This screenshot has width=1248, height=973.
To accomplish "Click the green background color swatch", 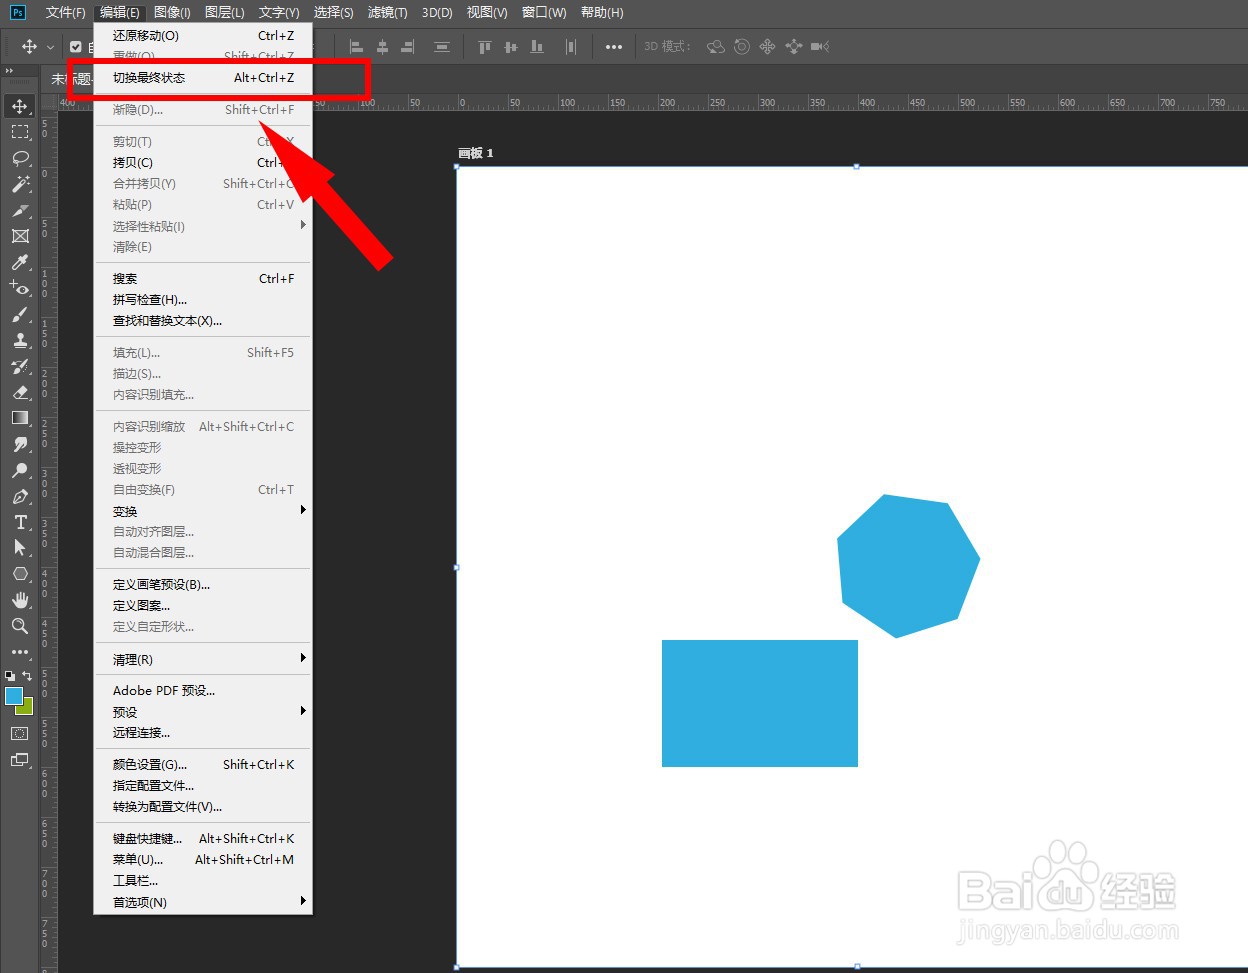I will 27,708.
